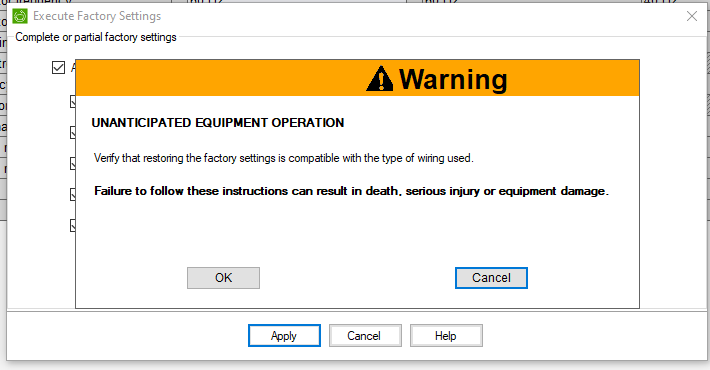Click Apply in Execute Factory Settings
The height and width of the screenshot is (370, 710).
(284, 336)
